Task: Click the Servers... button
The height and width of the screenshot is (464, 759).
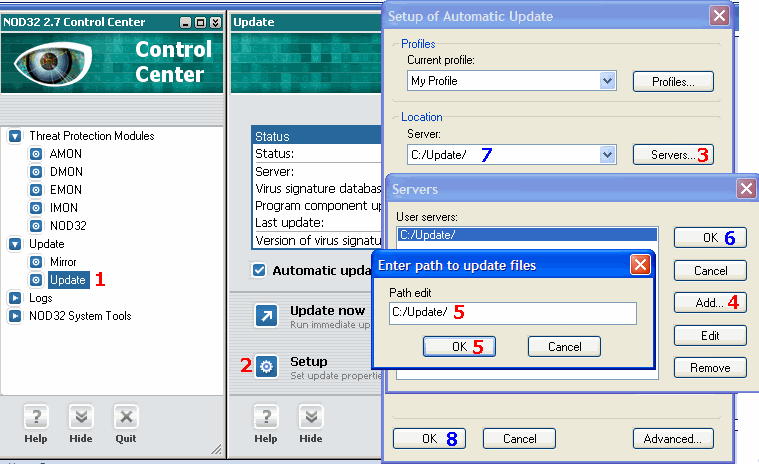Action: click(x=673, y=155)
